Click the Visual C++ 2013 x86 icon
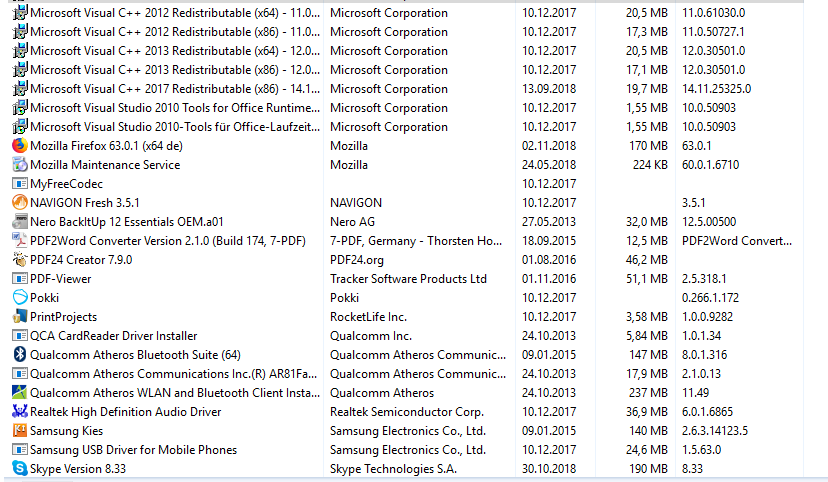828x482 pixels. click(x=20, y=70)
